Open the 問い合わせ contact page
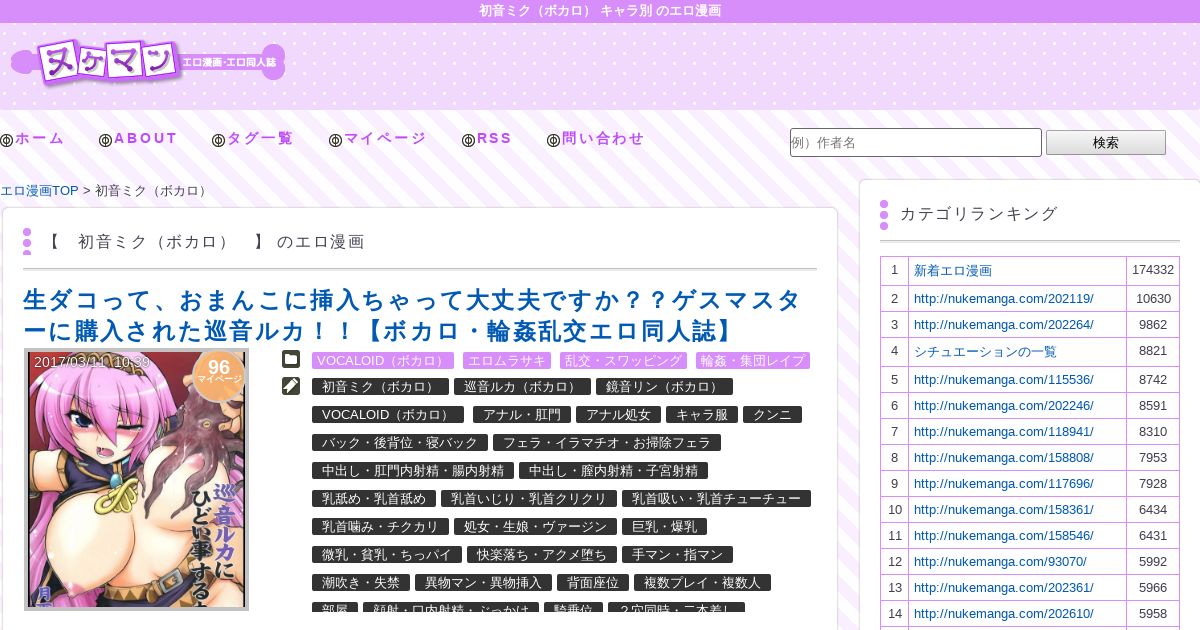 (x=596, y=139)
